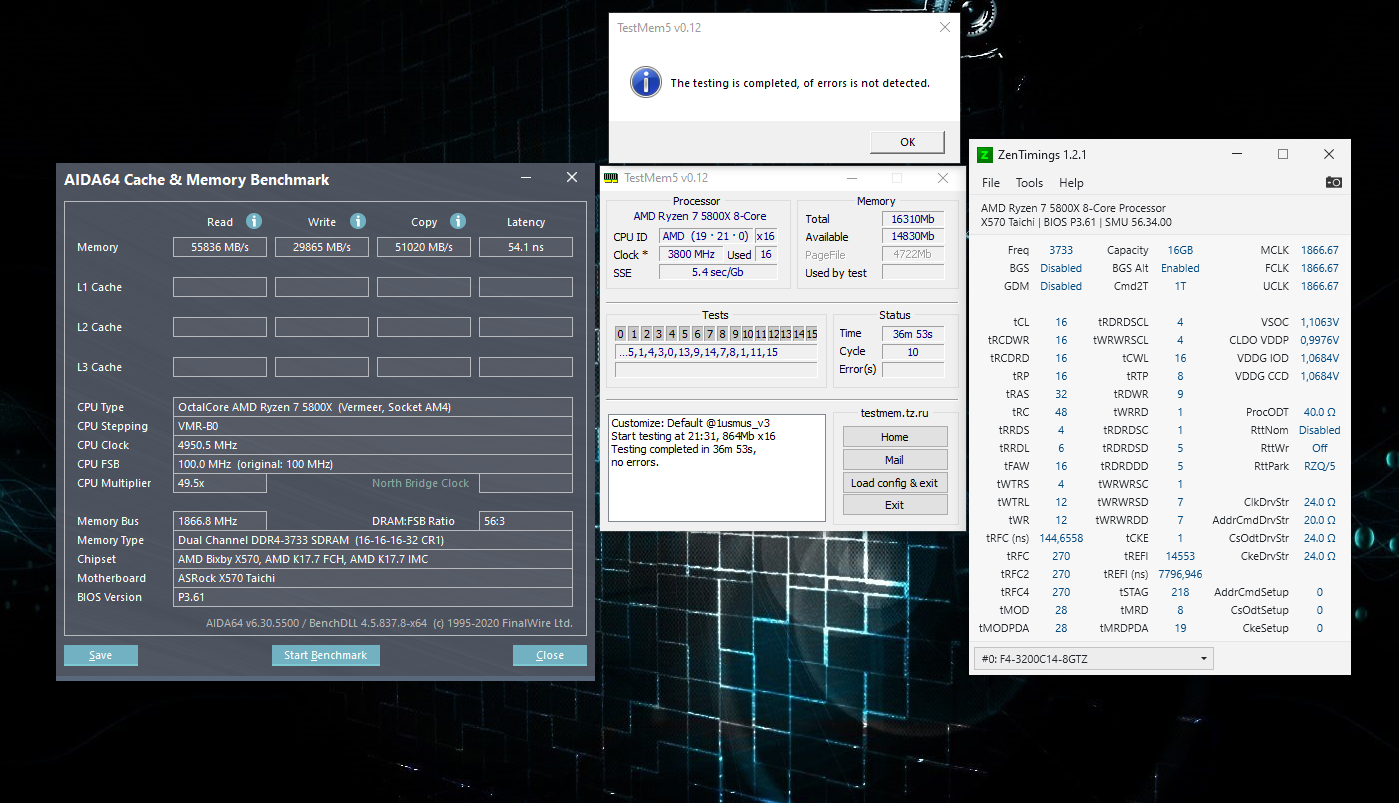1399x803 pixels.
Task: Click the RttPark RZQ/5 value
Action: (1319, 466)
